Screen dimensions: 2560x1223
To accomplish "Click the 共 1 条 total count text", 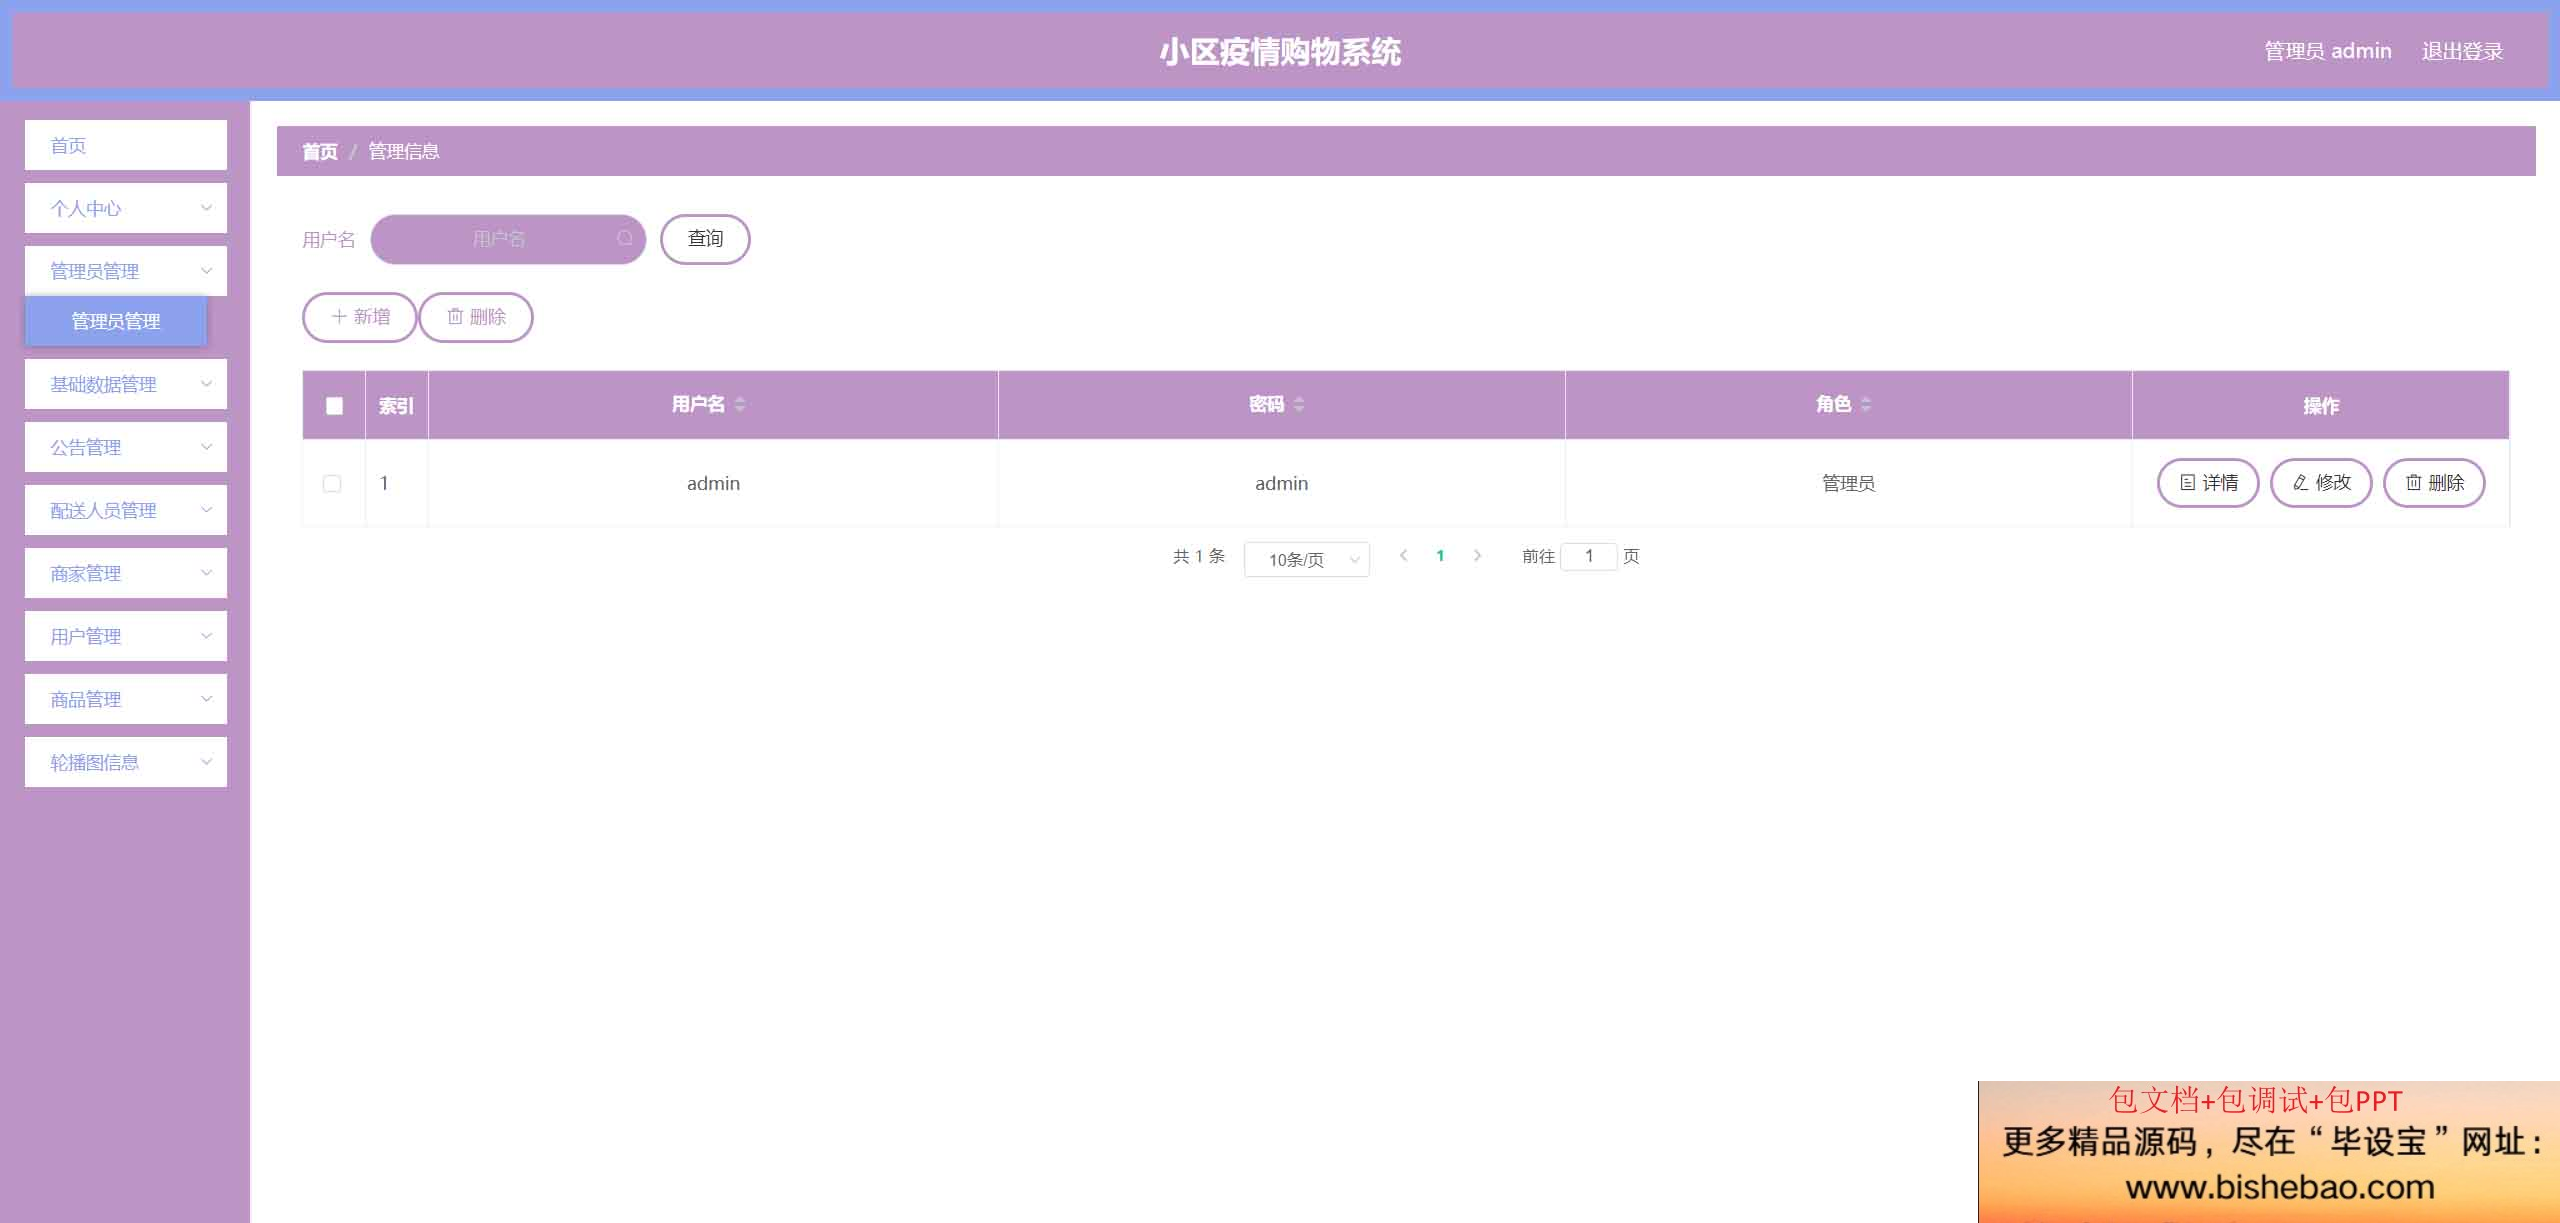I will (1199, 556).
